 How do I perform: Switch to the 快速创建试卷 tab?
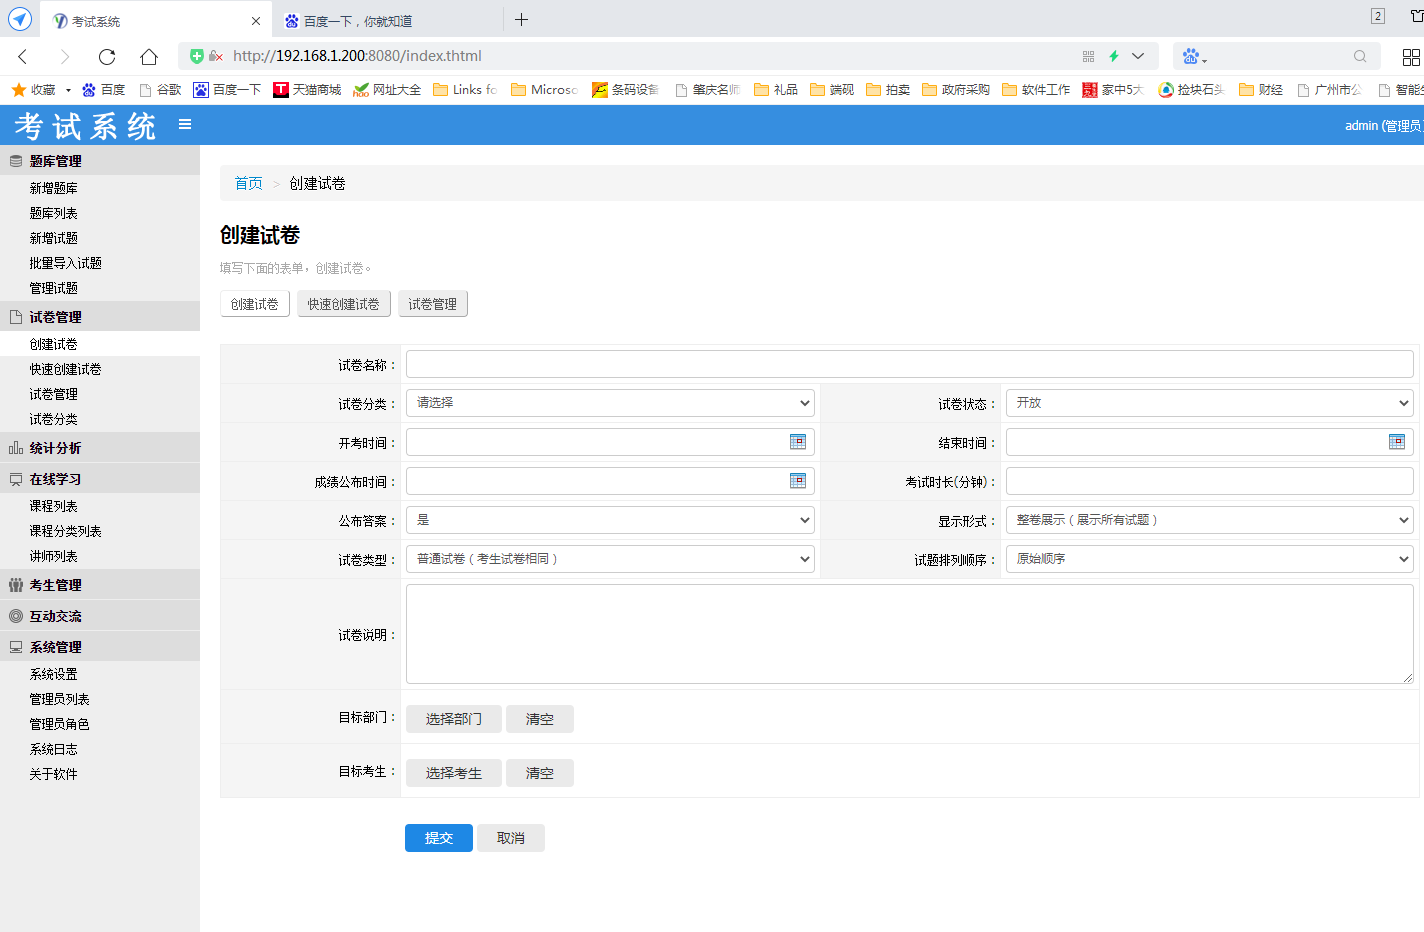pos(343,304)
